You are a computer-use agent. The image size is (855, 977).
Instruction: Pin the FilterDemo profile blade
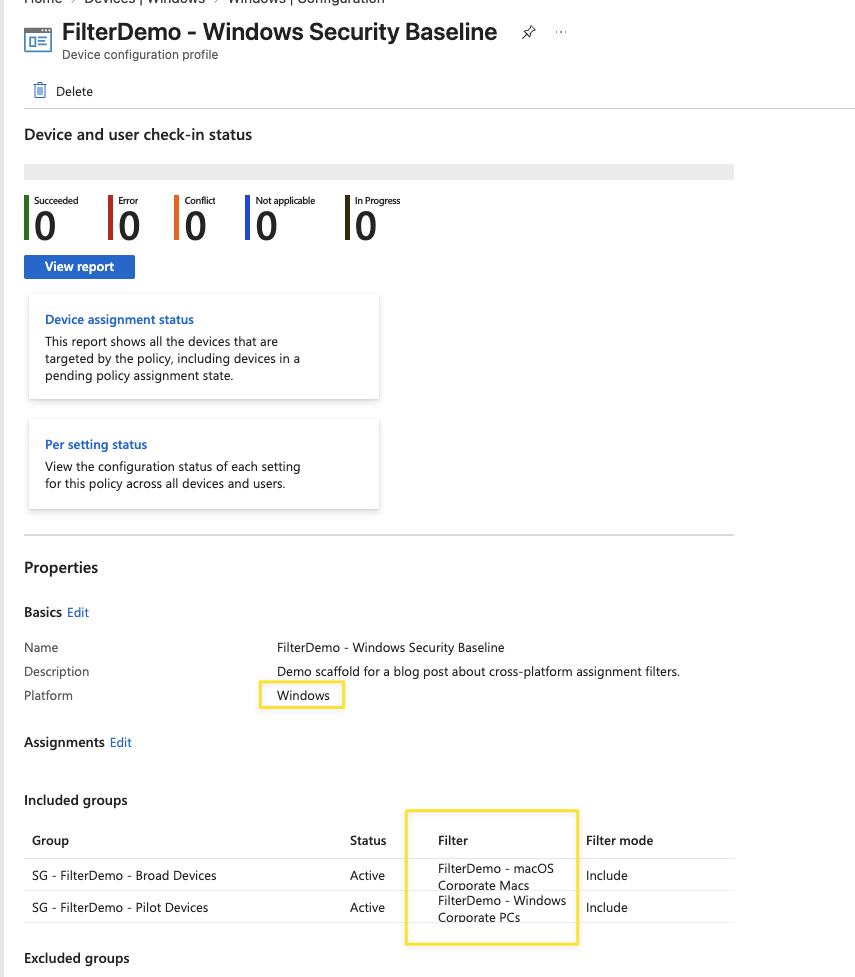528,32
